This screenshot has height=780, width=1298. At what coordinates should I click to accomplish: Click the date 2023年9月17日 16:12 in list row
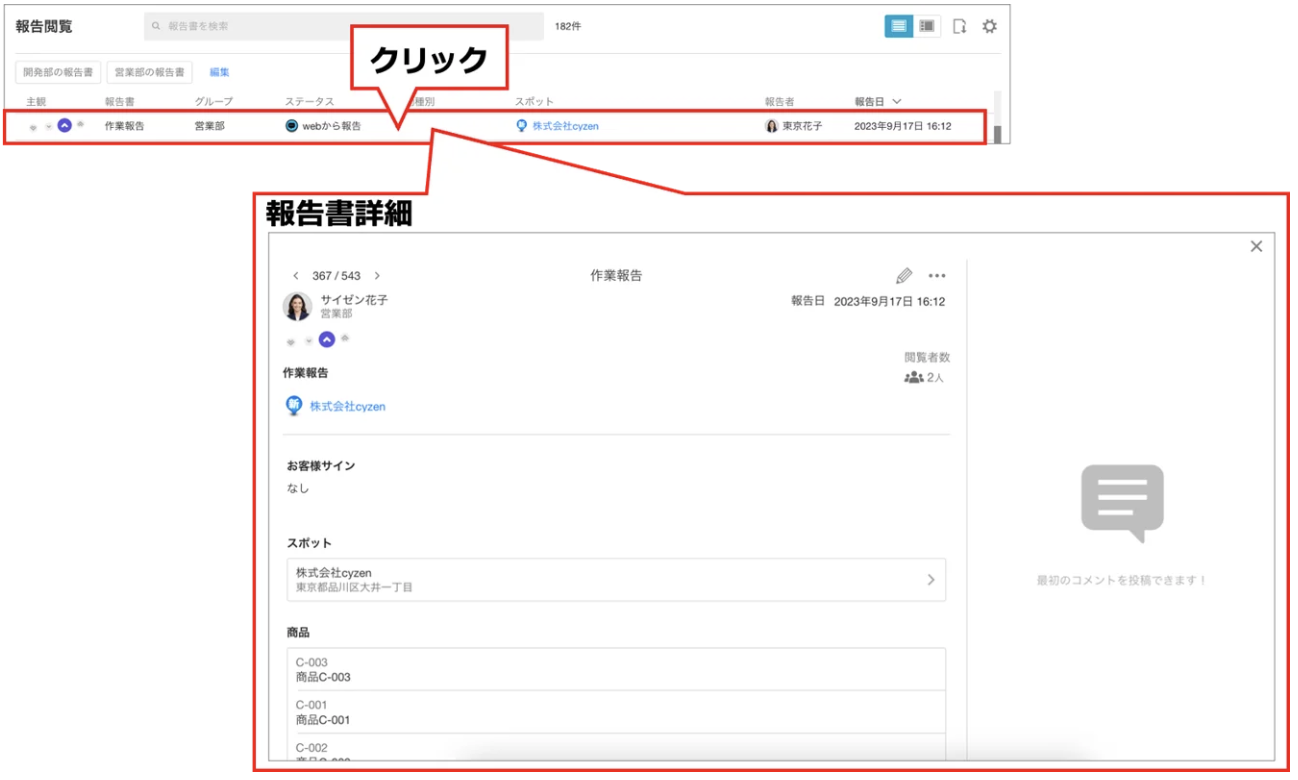(902, 126)
